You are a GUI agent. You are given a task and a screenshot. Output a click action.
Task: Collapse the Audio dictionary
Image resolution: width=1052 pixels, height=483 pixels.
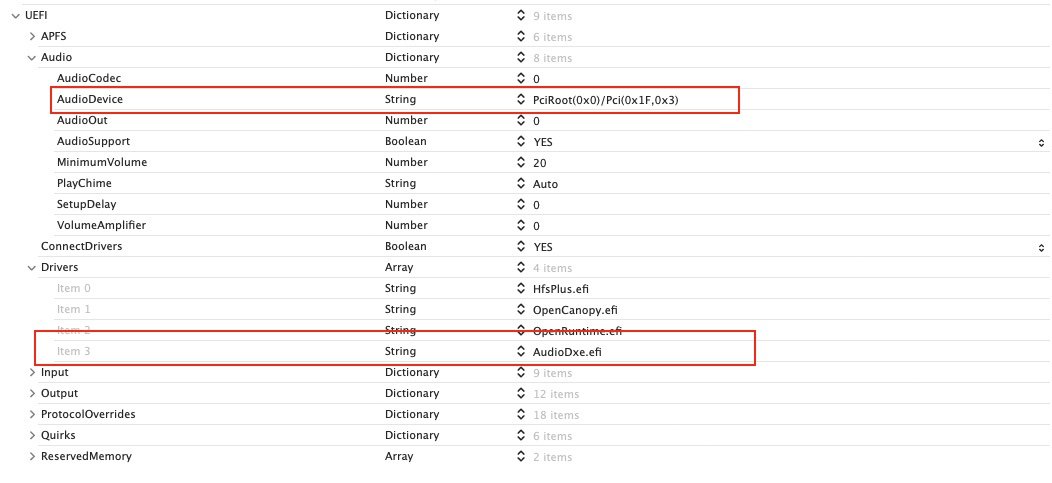[31, 58]
